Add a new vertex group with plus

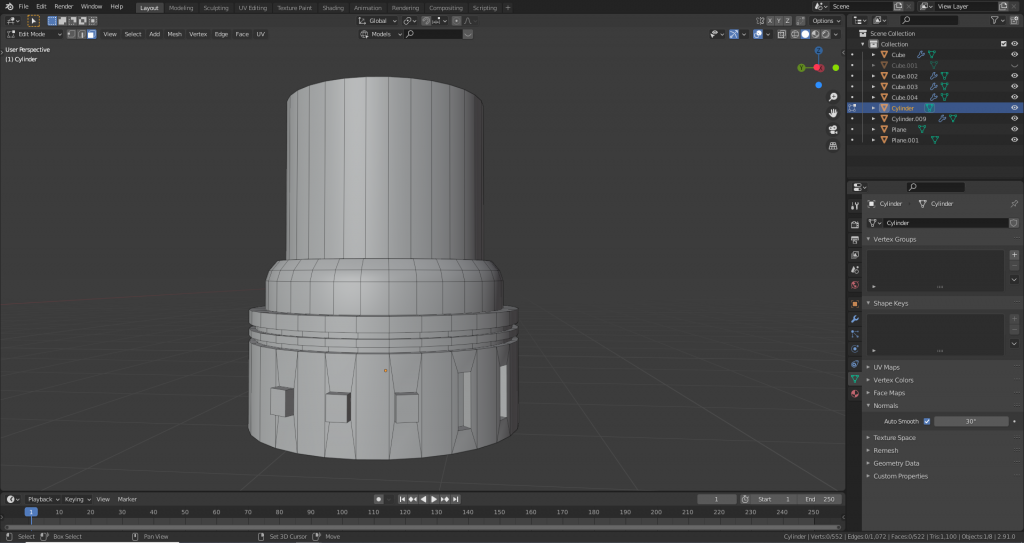pyautogui.click(x=1014, y=255)
